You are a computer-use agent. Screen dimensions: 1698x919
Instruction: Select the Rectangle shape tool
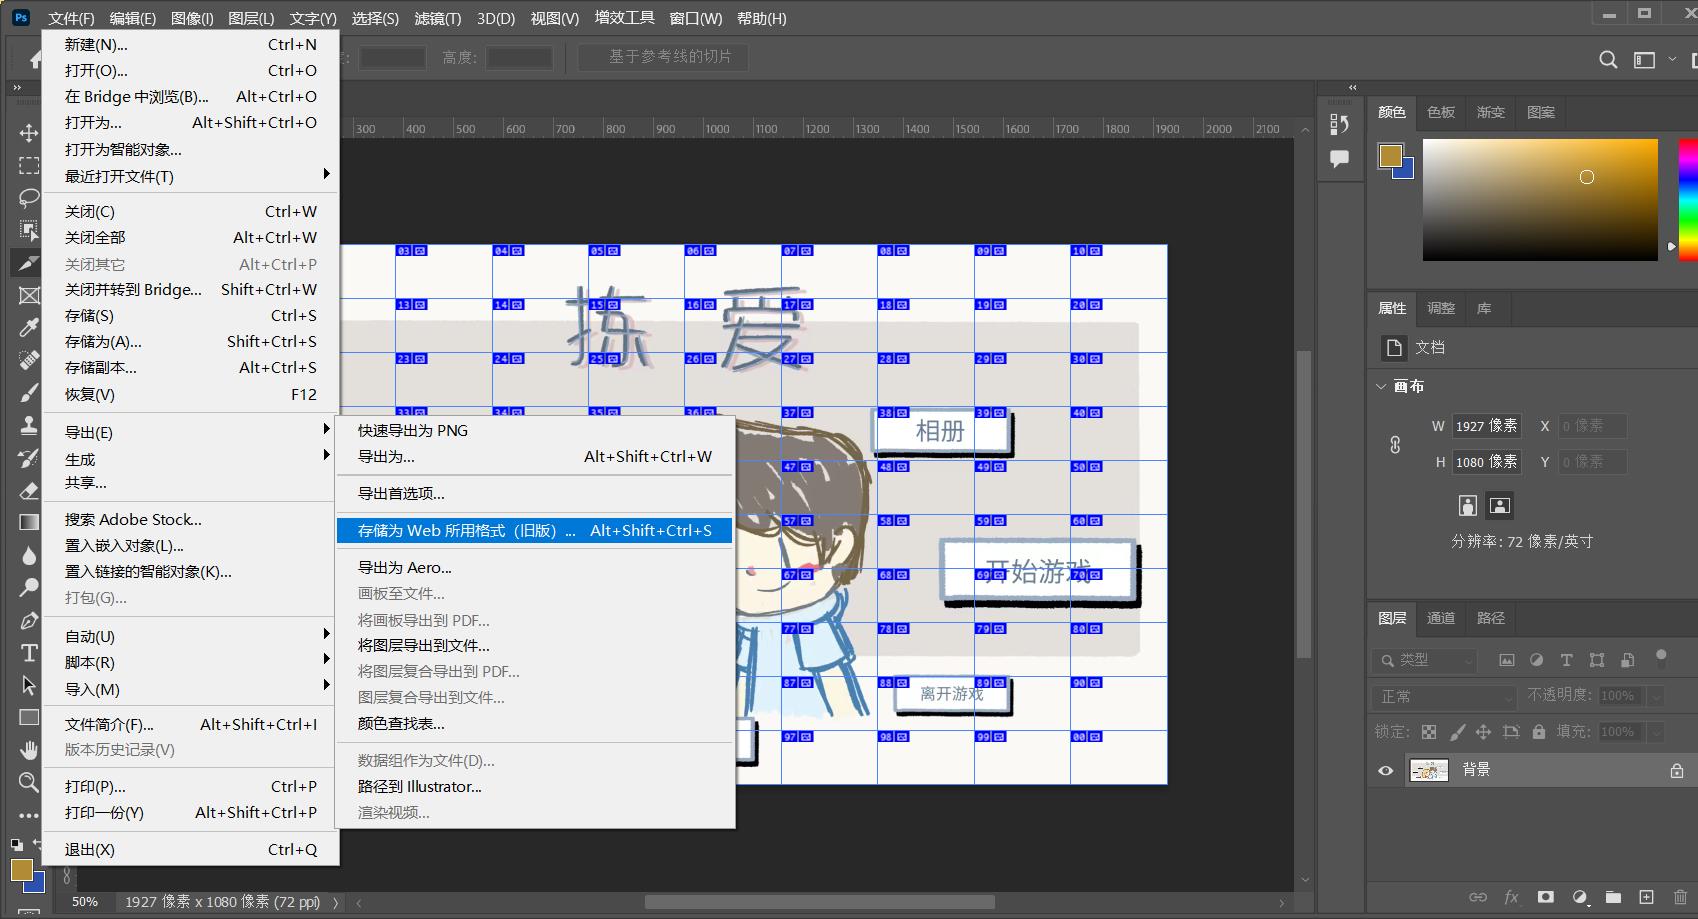pos(29,717)
